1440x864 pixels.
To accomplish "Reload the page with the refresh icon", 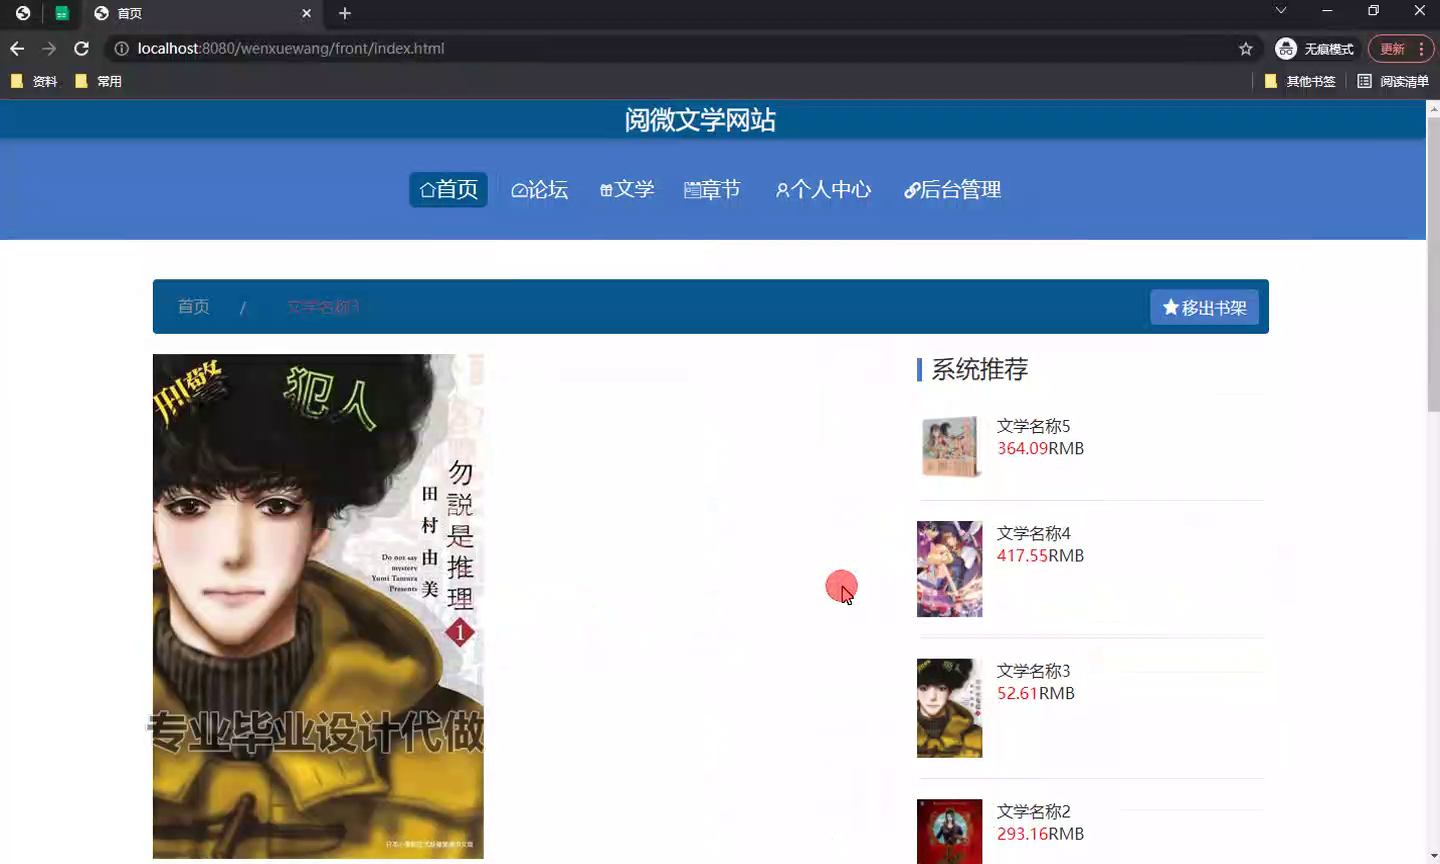I will coord(82,48).
